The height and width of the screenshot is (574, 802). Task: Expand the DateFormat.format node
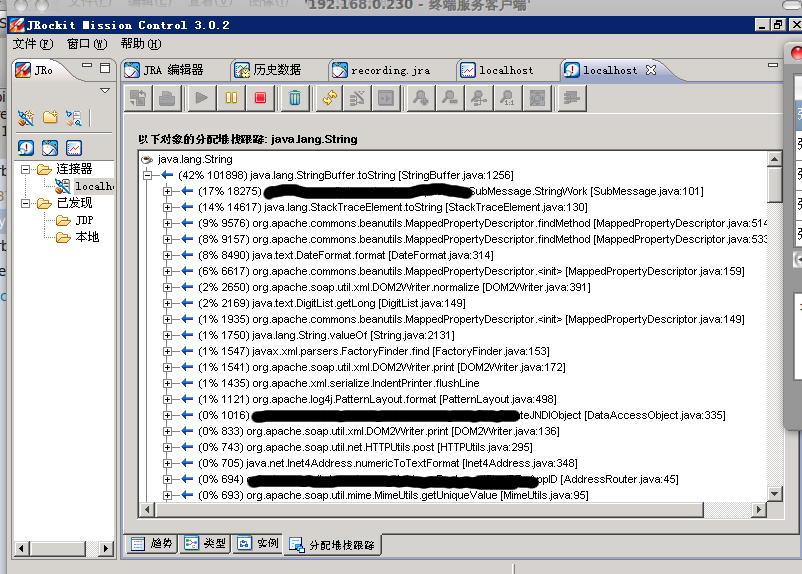click(167, 255)
